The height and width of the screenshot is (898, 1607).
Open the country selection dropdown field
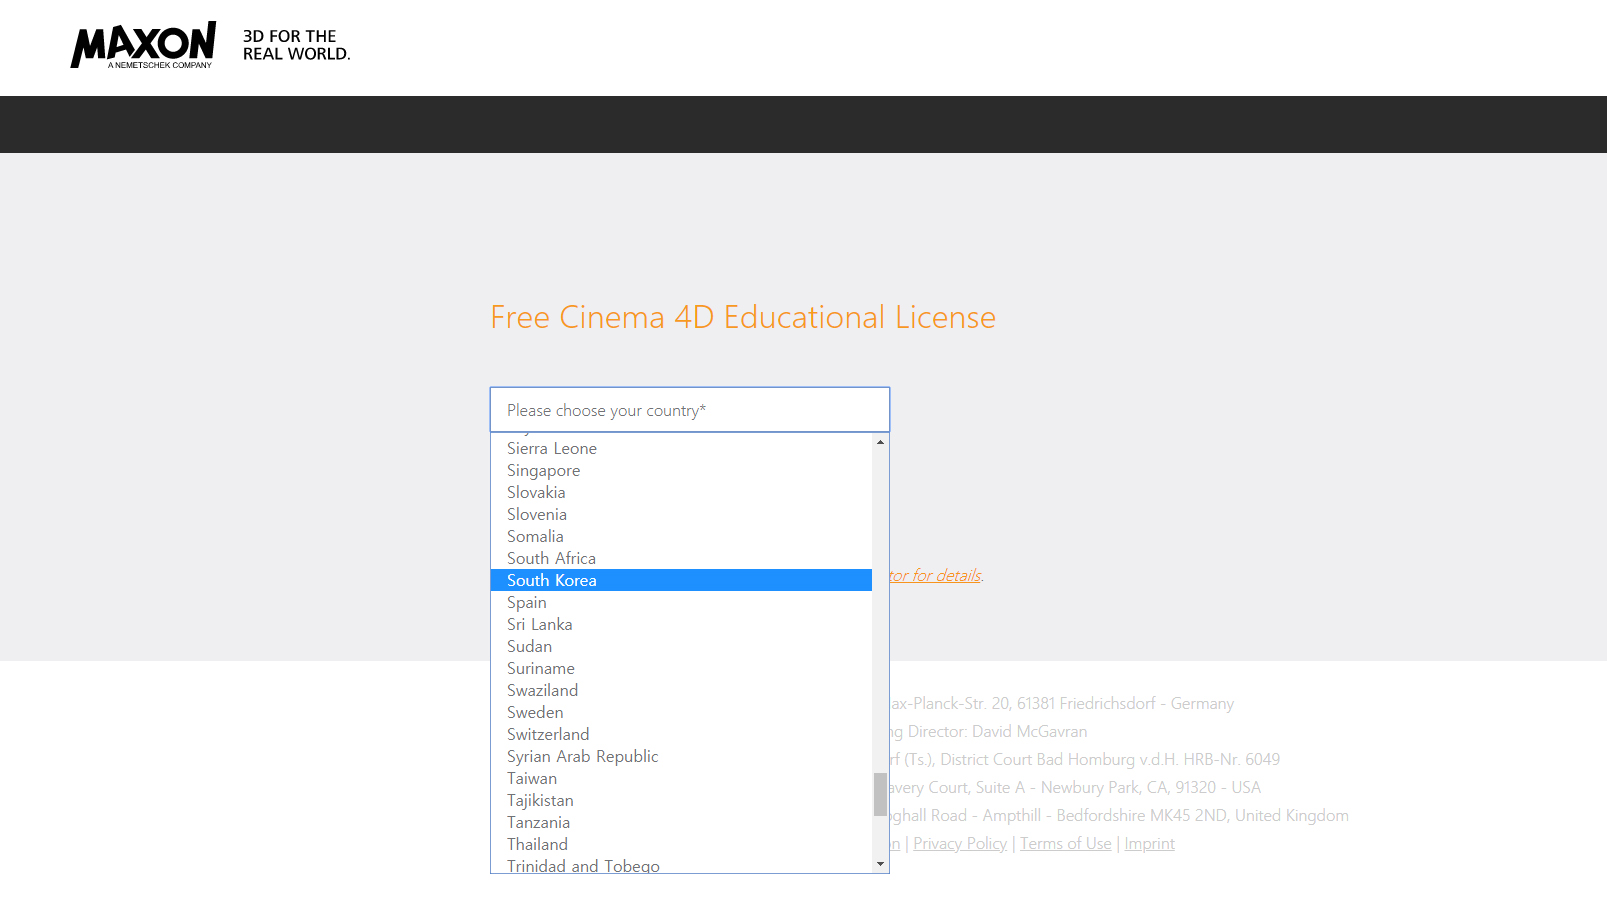[x=690, y=410]
